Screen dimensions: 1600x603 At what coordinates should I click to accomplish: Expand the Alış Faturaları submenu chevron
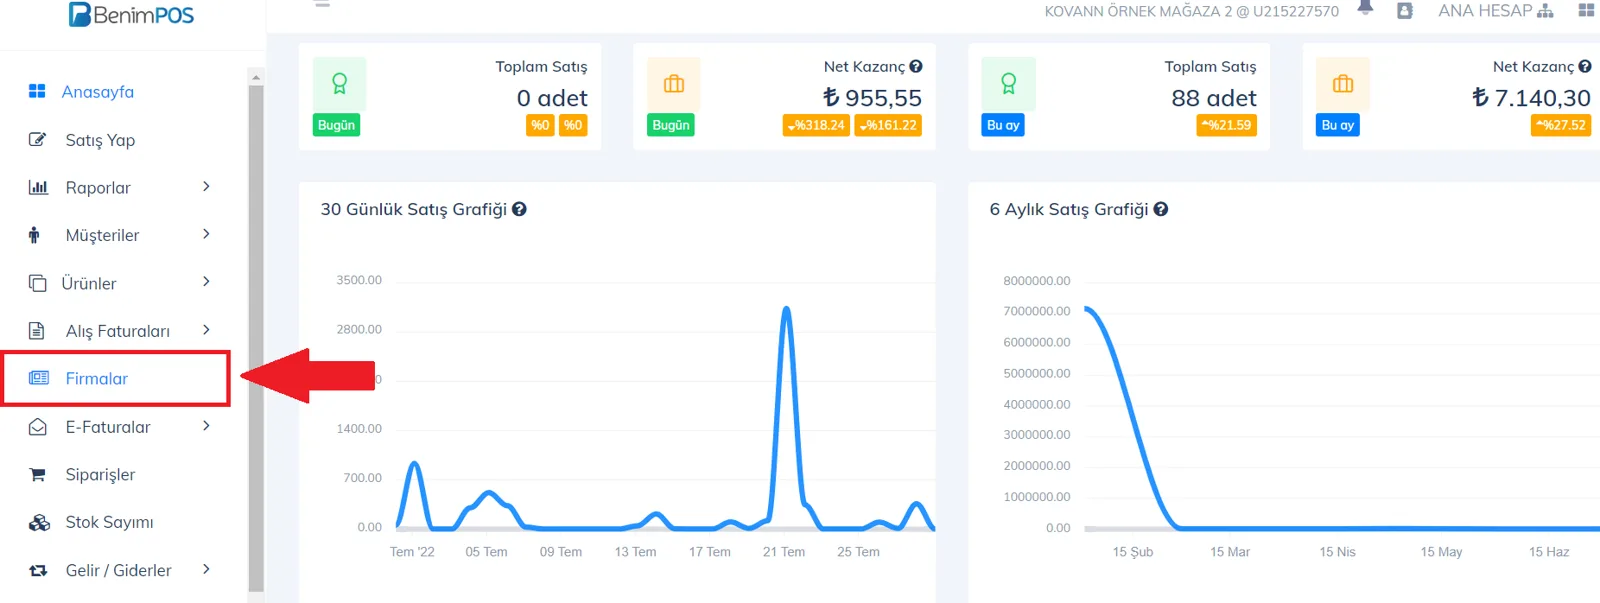pos(206,330)
